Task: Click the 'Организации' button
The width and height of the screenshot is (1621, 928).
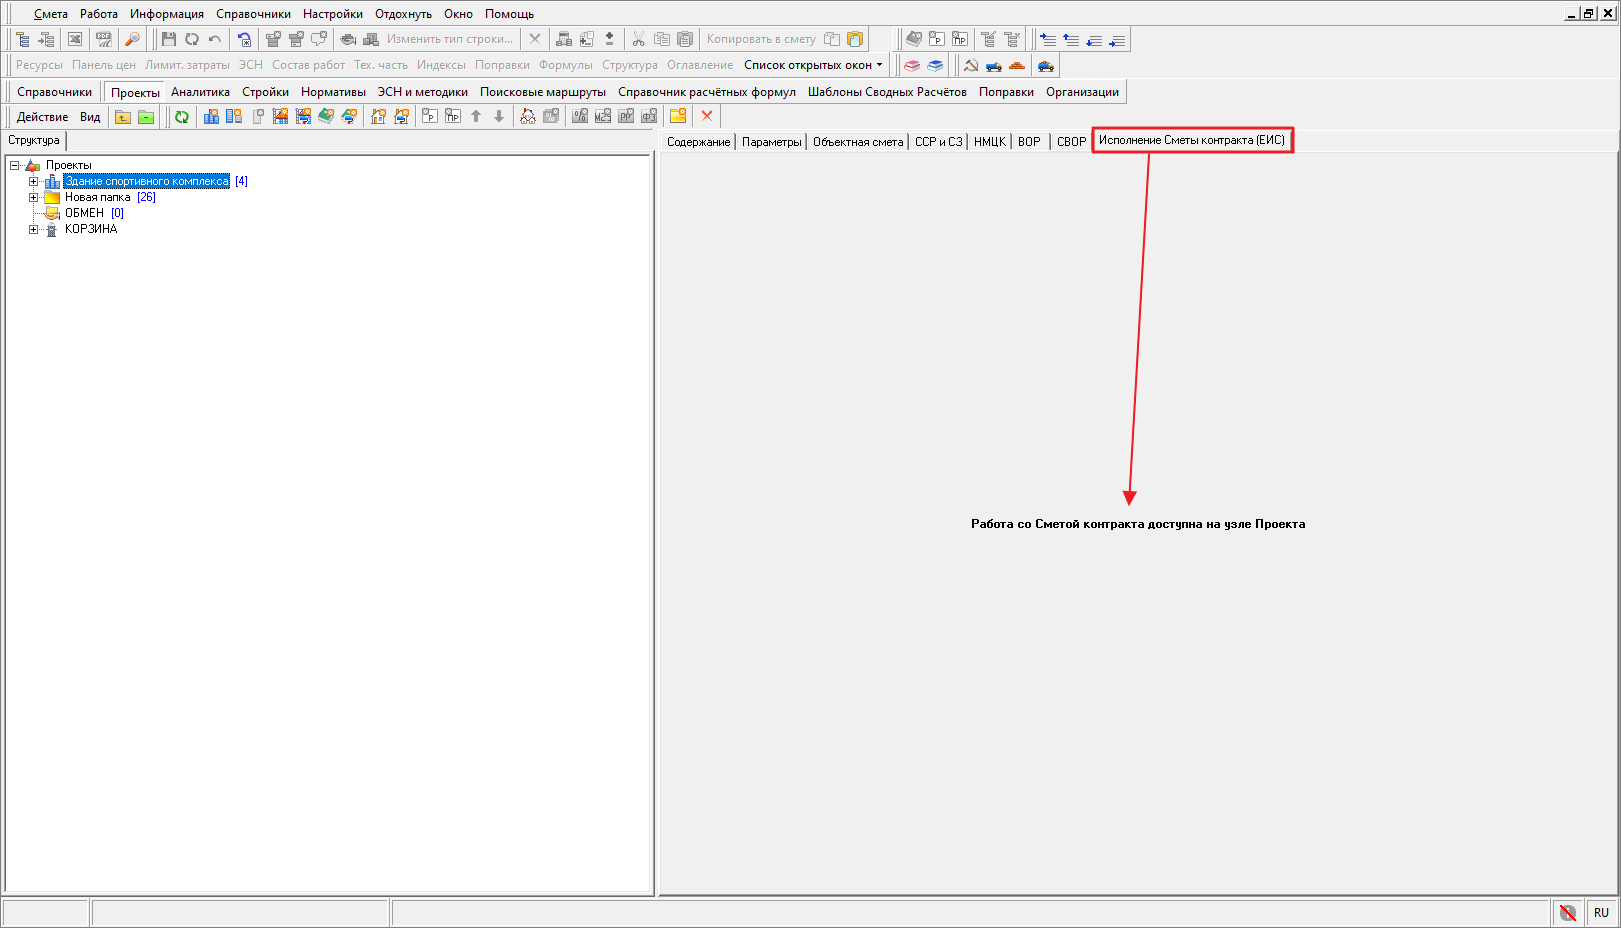Action: [1082, 92]
